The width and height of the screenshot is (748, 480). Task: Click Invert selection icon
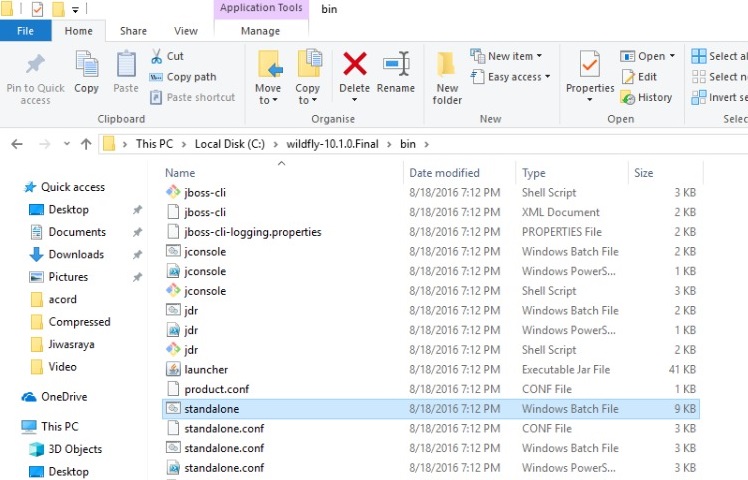coord(699,97)
